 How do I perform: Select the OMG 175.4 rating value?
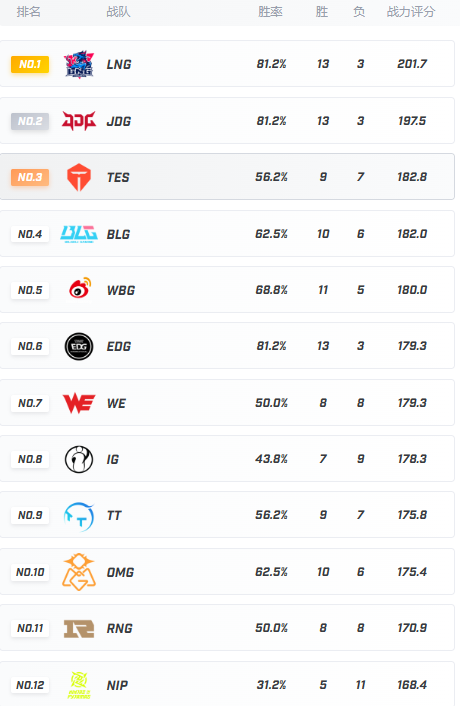pyautogui.click(x=412, y=572)
